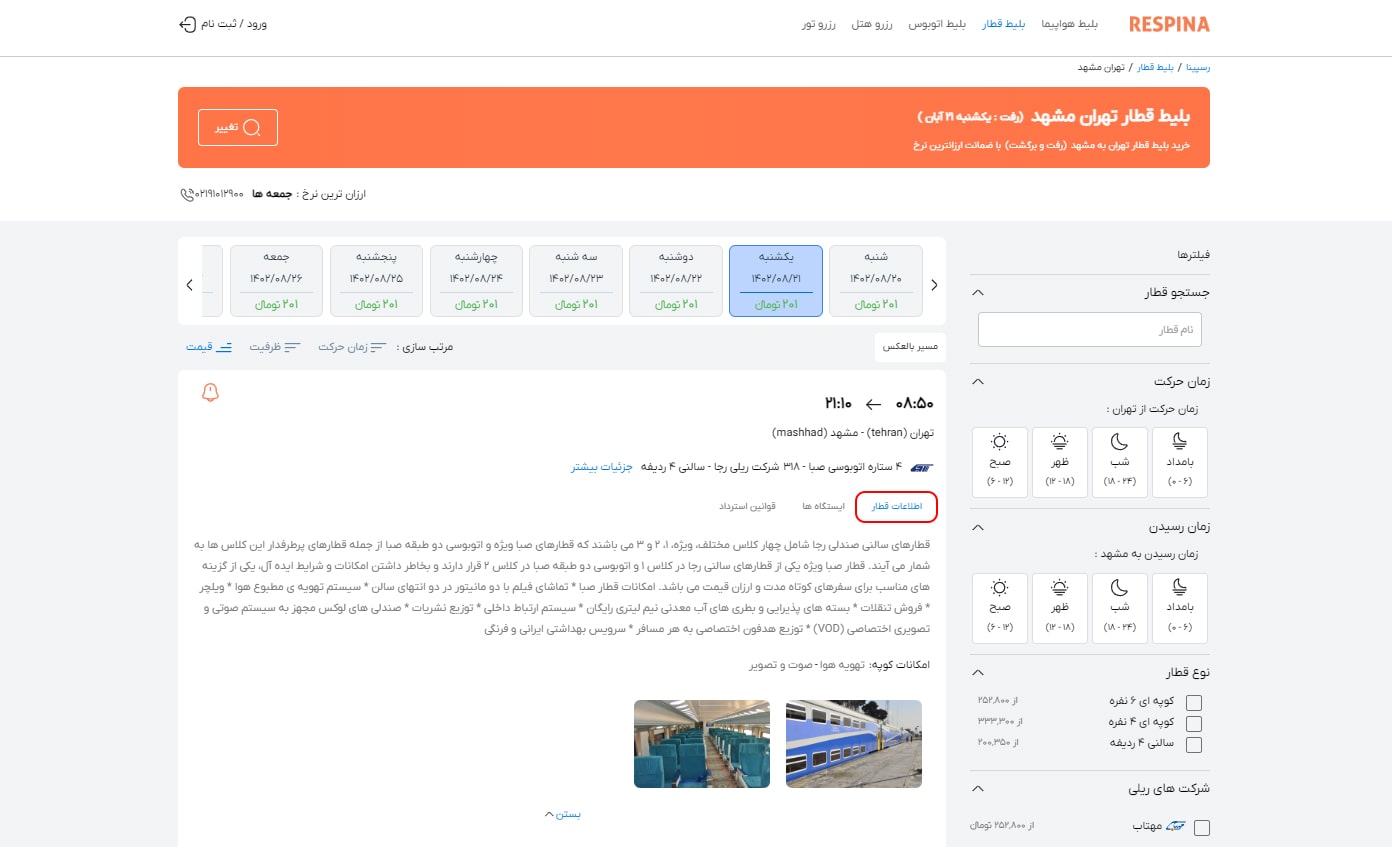
Task: Click the change search (تغییر) button
Action: click(238, 128)
